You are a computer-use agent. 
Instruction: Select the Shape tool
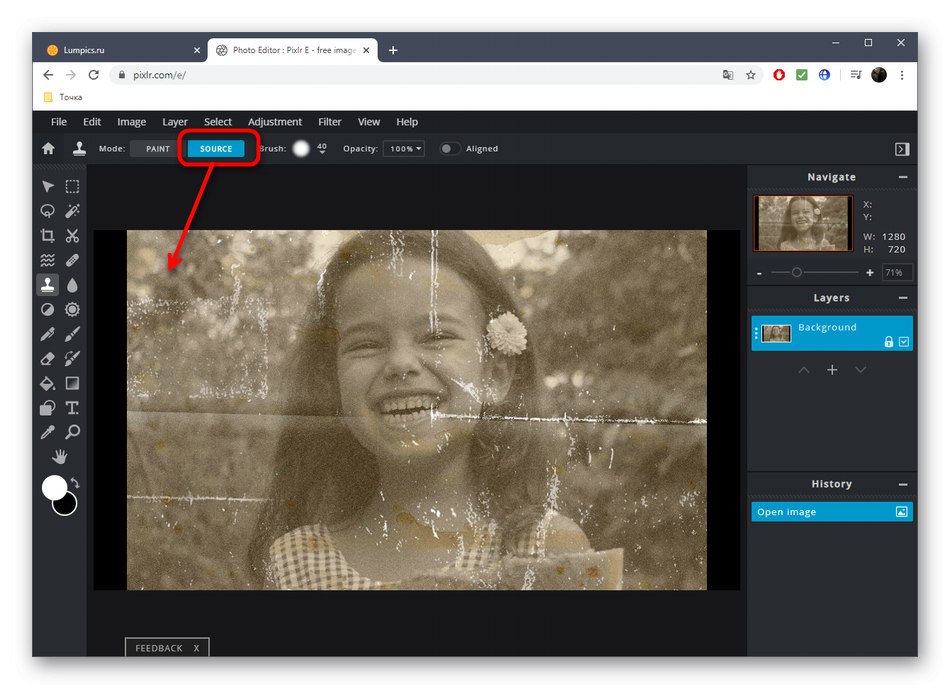pos(48,408)
